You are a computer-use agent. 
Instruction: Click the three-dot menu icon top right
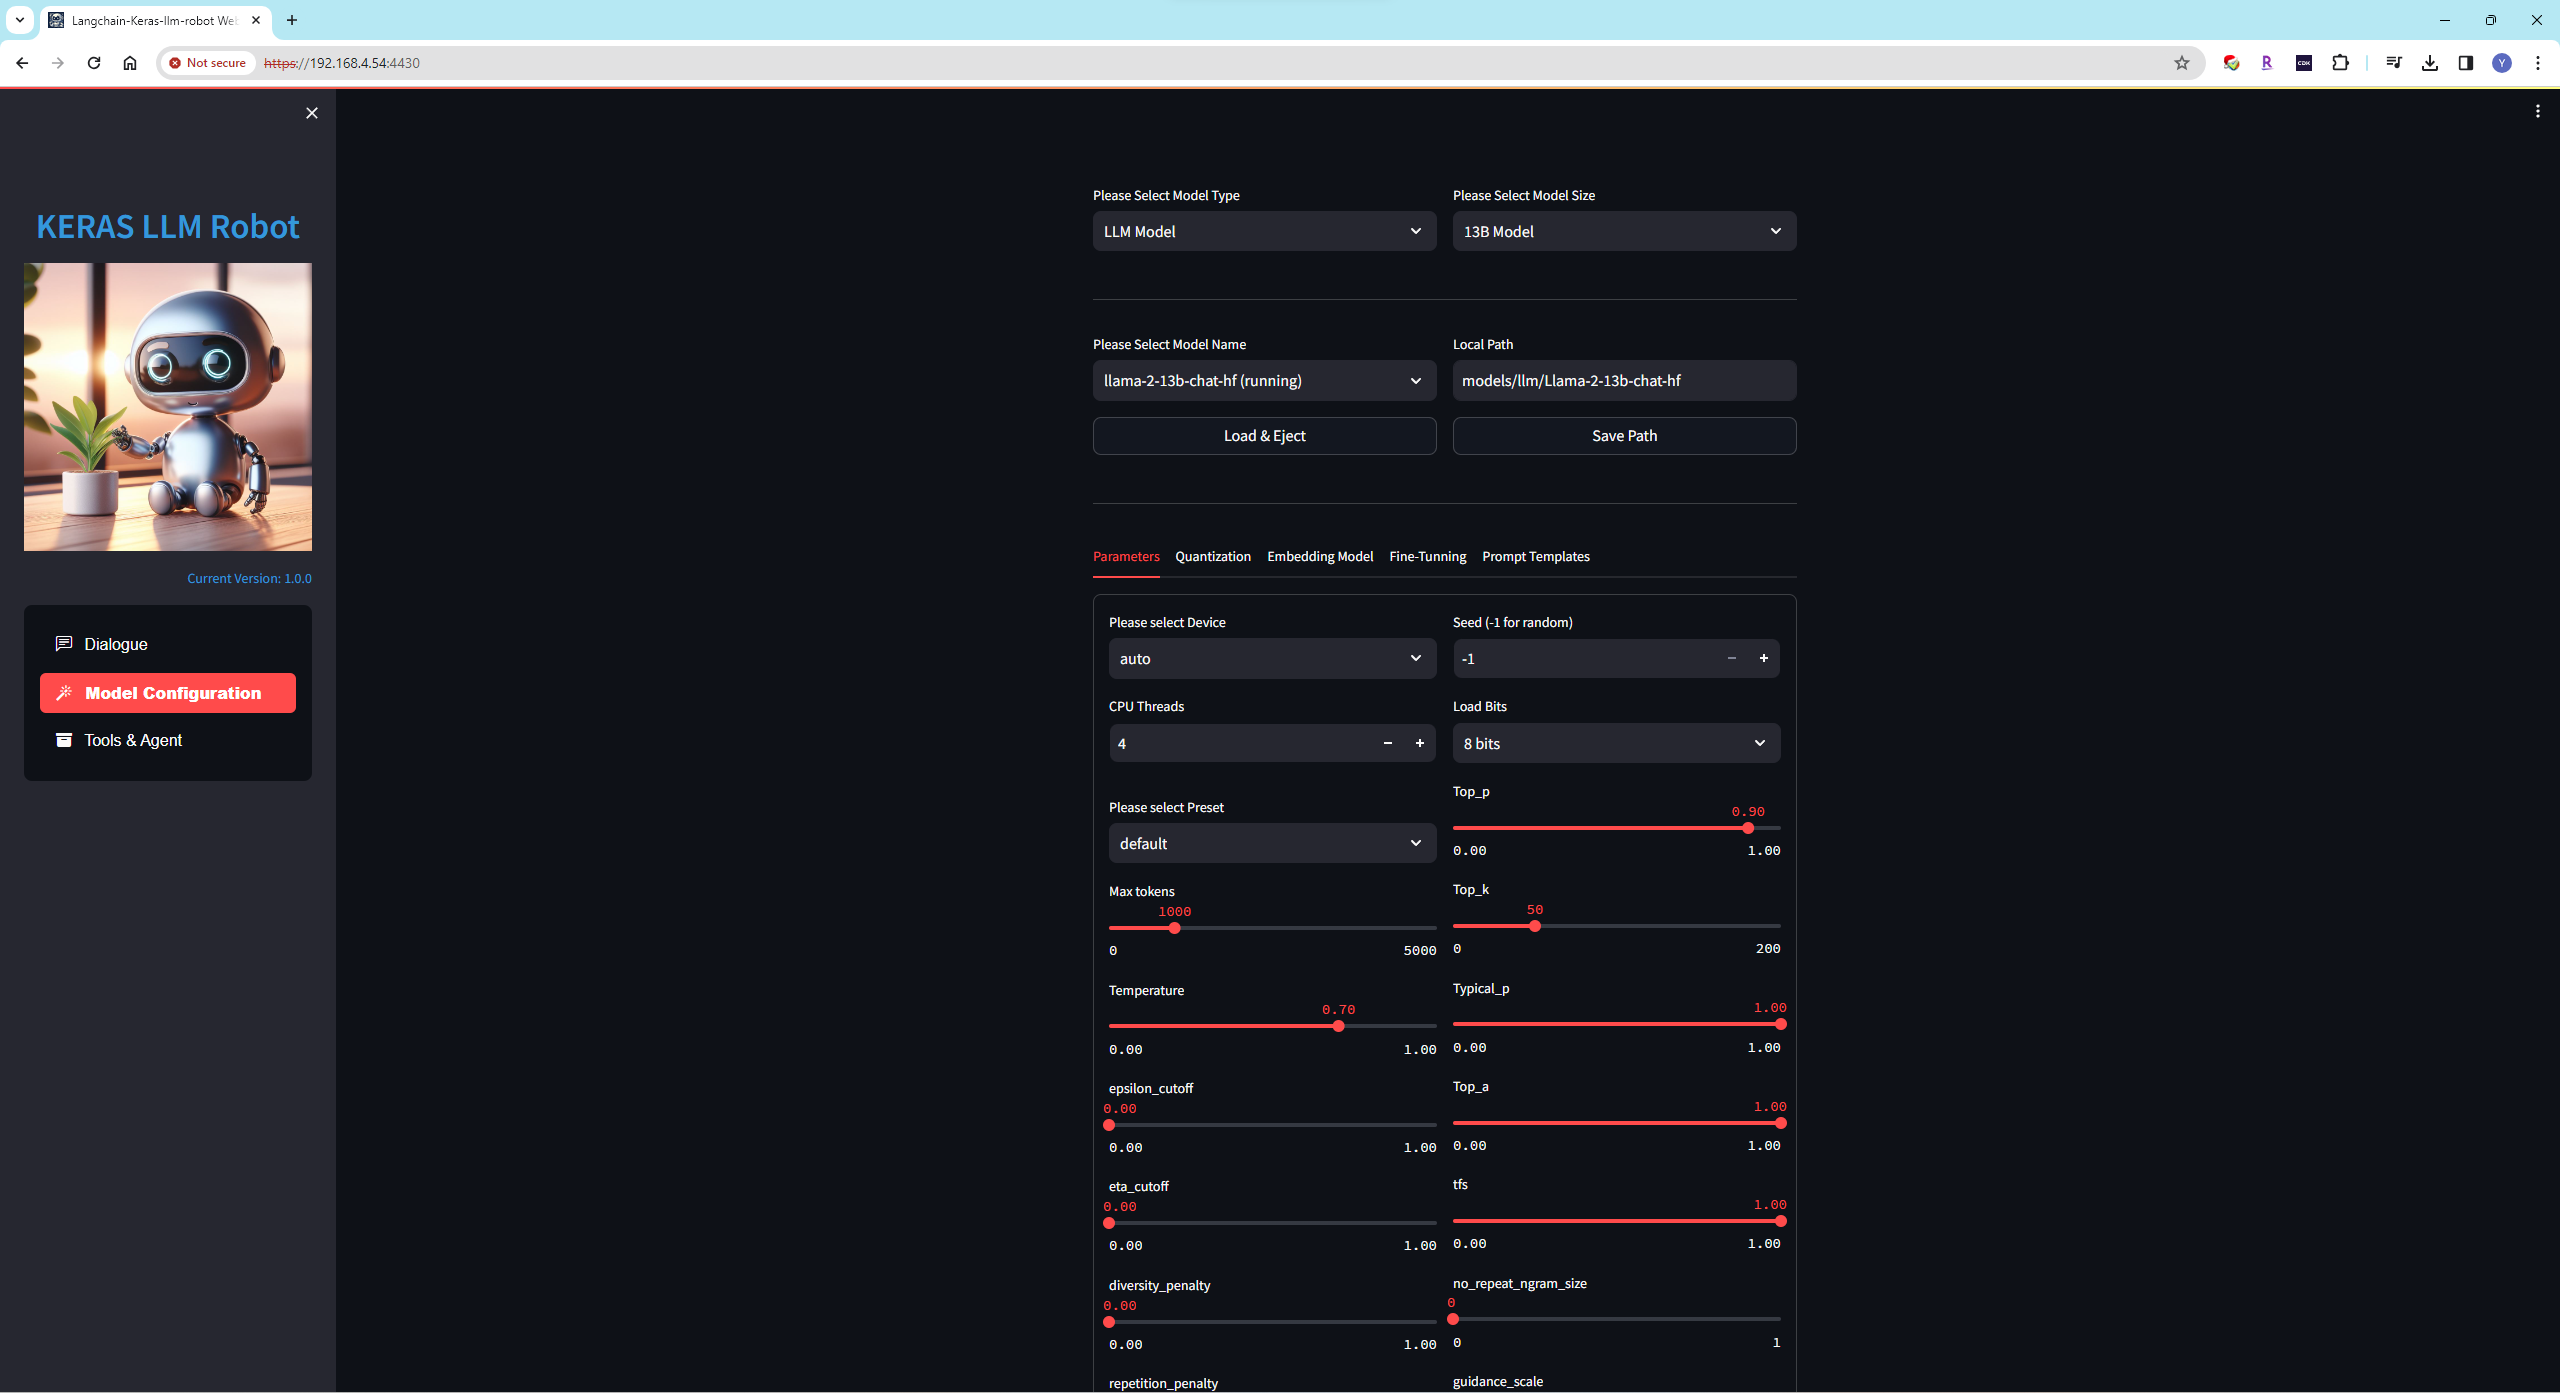point(2538,112)
